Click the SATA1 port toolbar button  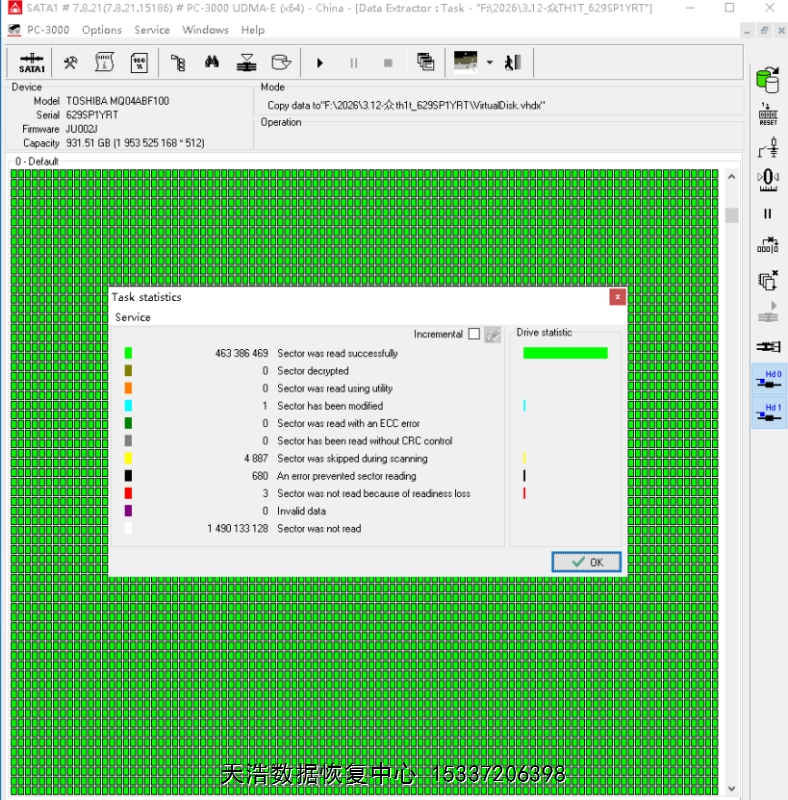(31, 62)
